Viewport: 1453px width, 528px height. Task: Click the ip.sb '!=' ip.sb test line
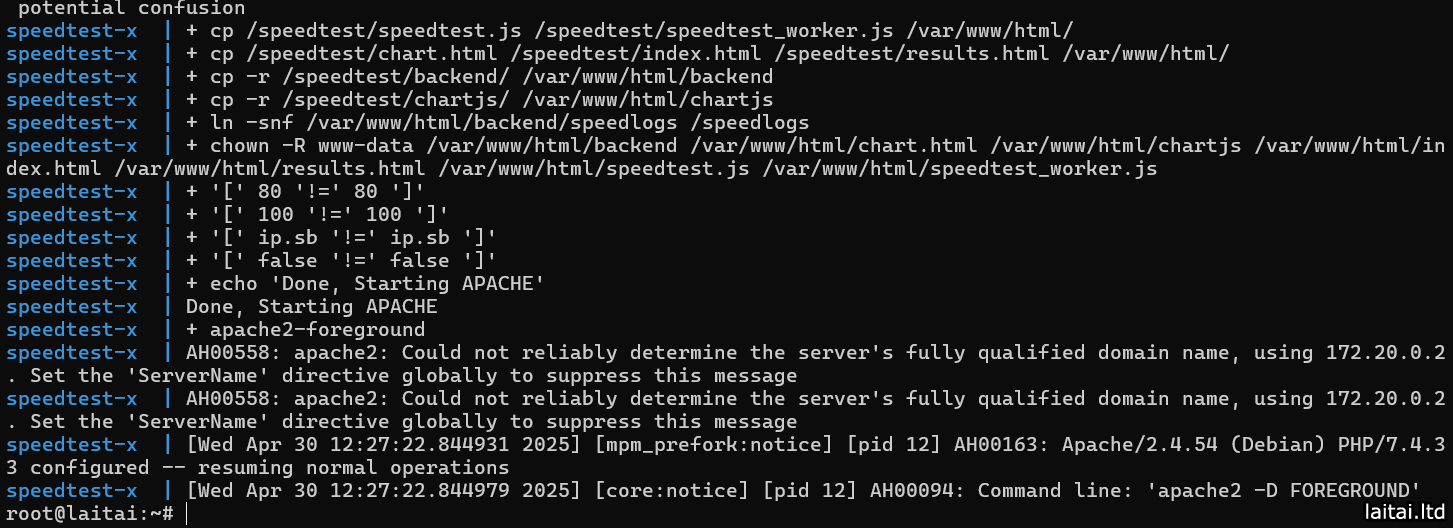pyautogui.click(x=341, y=238)
